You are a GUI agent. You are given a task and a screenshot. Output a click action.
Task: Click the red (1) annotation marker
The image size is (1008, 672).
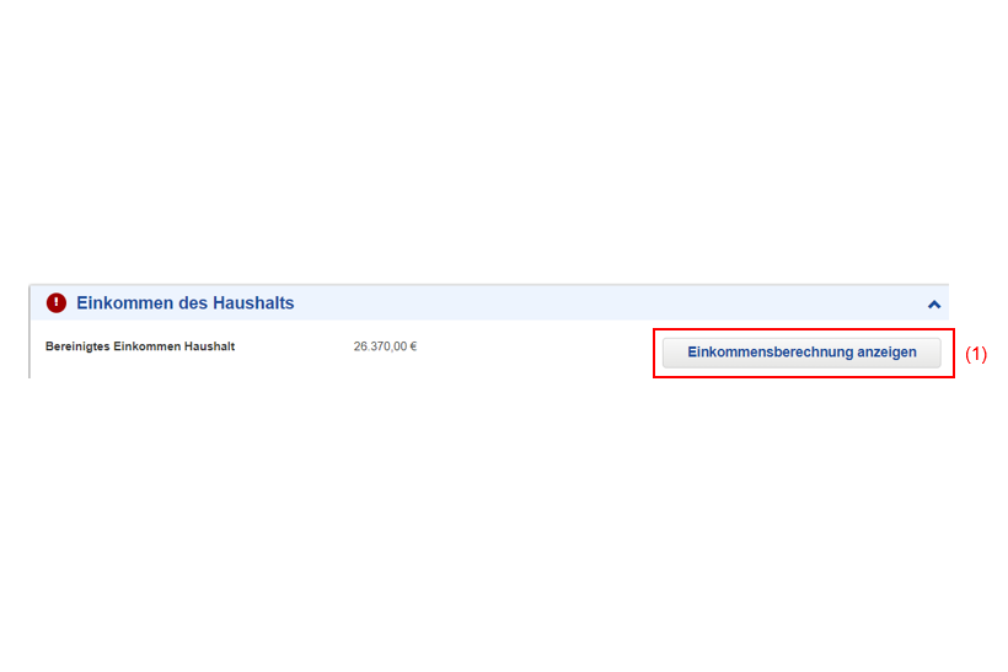click(976, 354)
